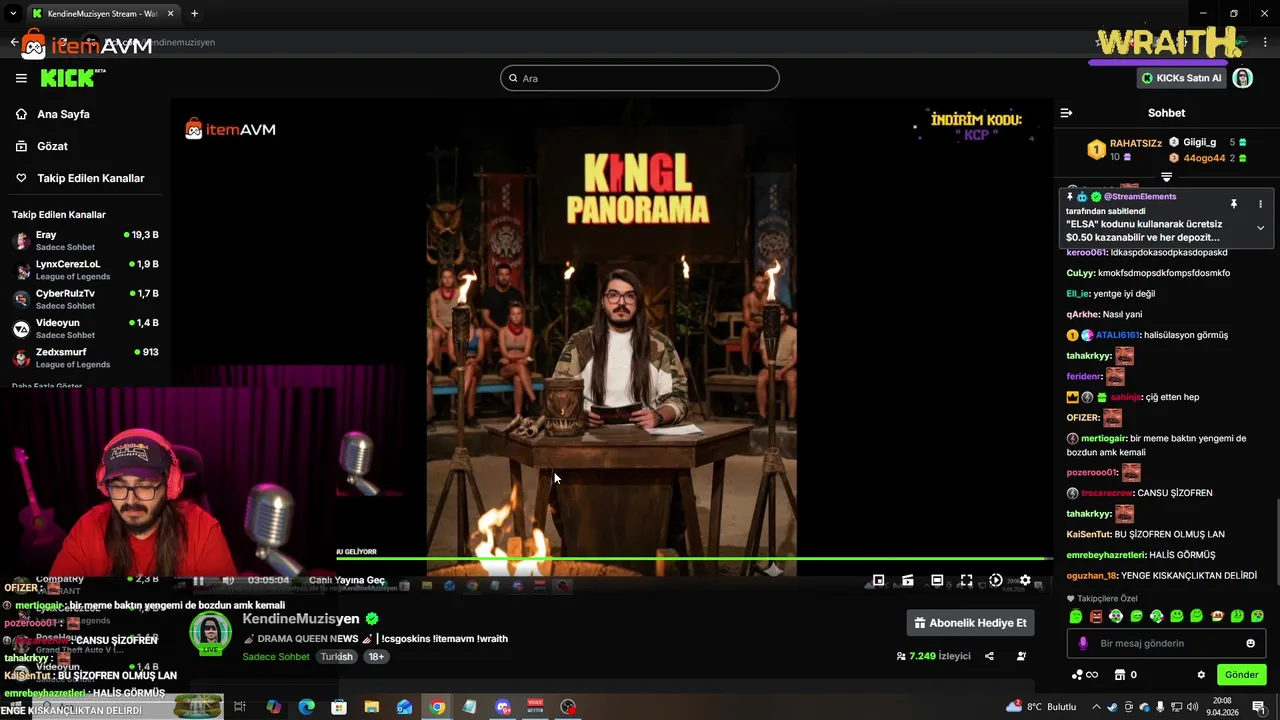Screen dimensions: 1280x720
Task: Click the KICKs Satın Al button
Action: coord(1182,78)
